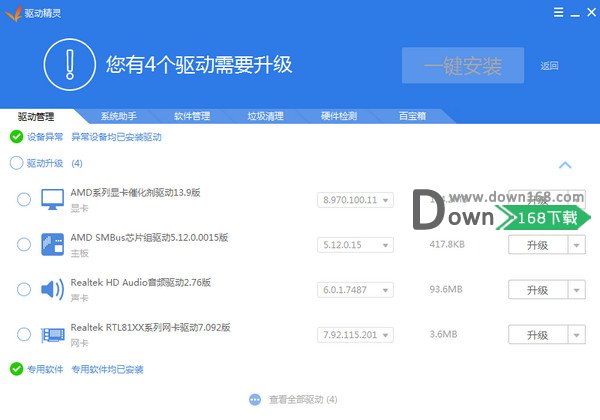Click 升级 for Realtek RTL81XX driver

coord(538,335)
